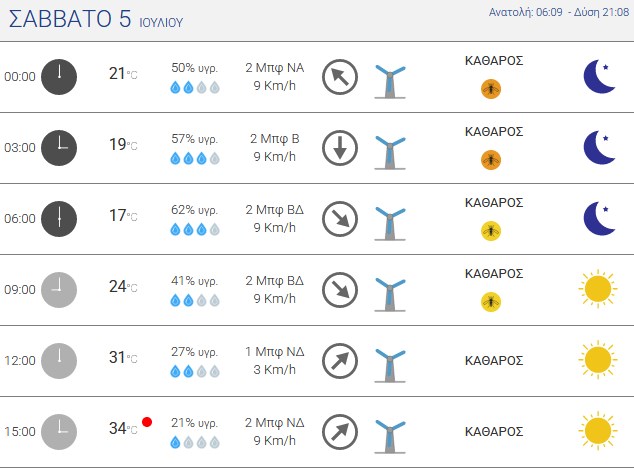
Task: Click the wind turbine icon at 06:00
Action: (390, 224)
